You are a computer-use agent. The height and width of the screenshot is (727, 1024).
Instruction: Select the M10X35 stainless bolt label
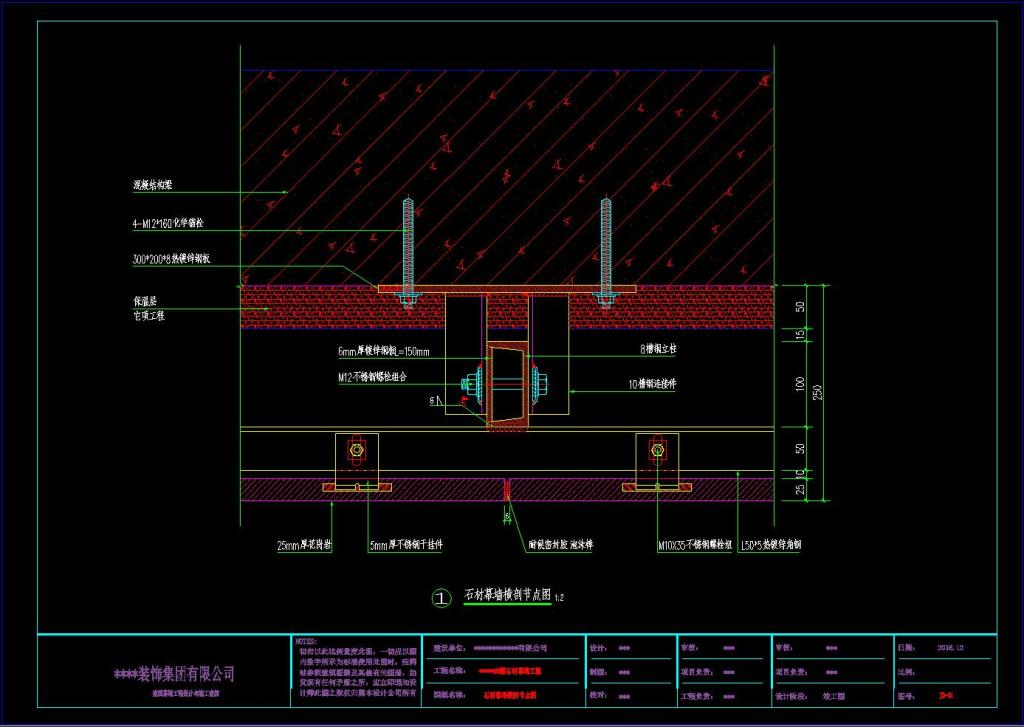(x=694, y=545)
